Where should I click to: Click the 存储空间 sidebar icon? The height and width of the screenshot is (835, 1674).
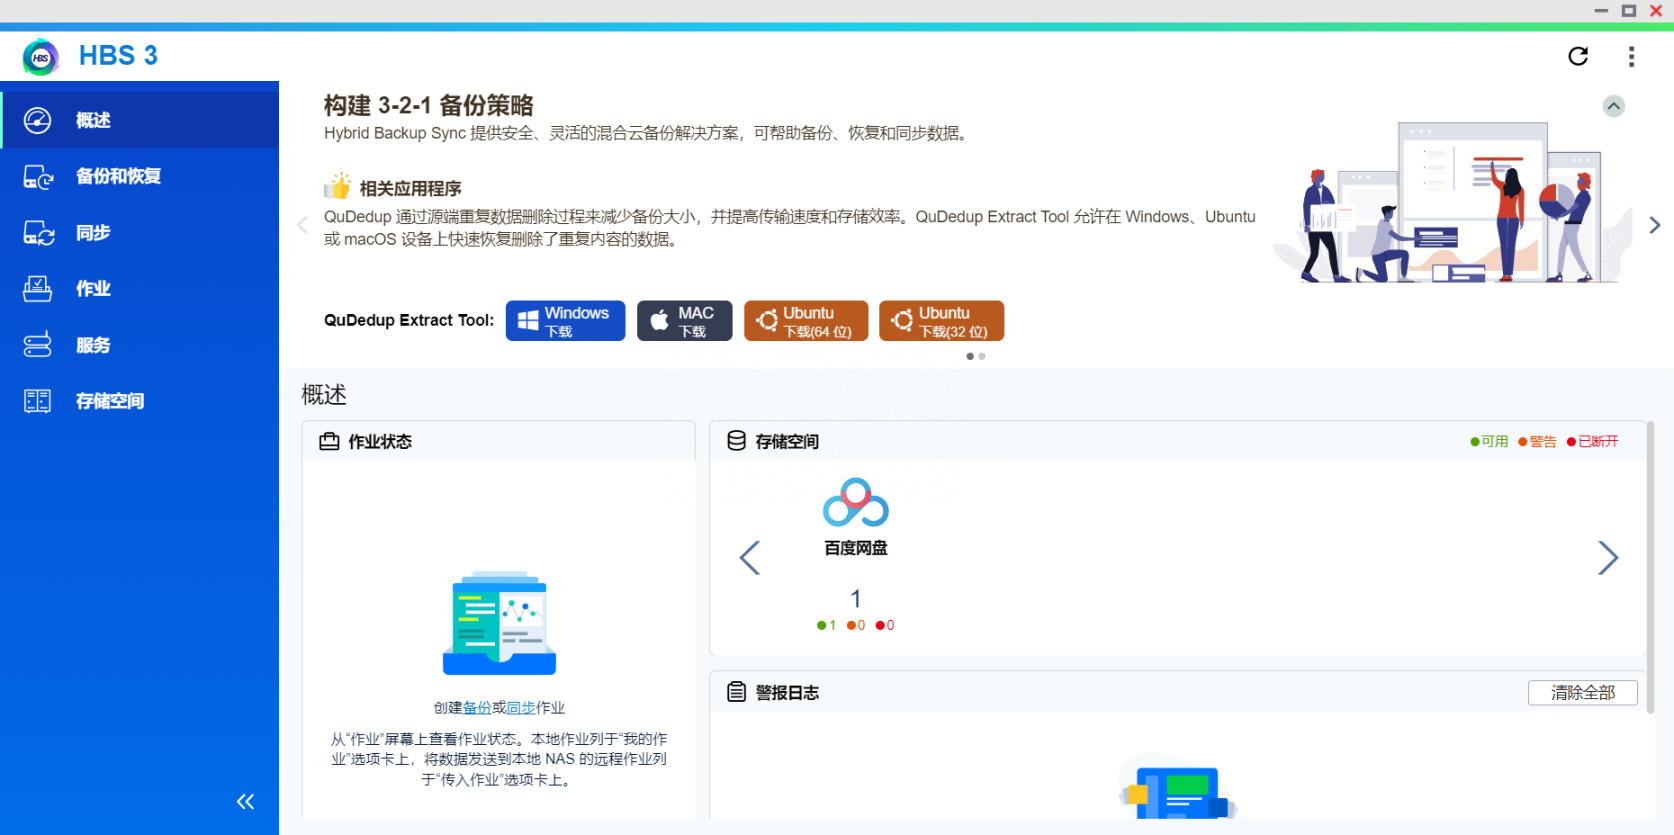tap(37, 401)
